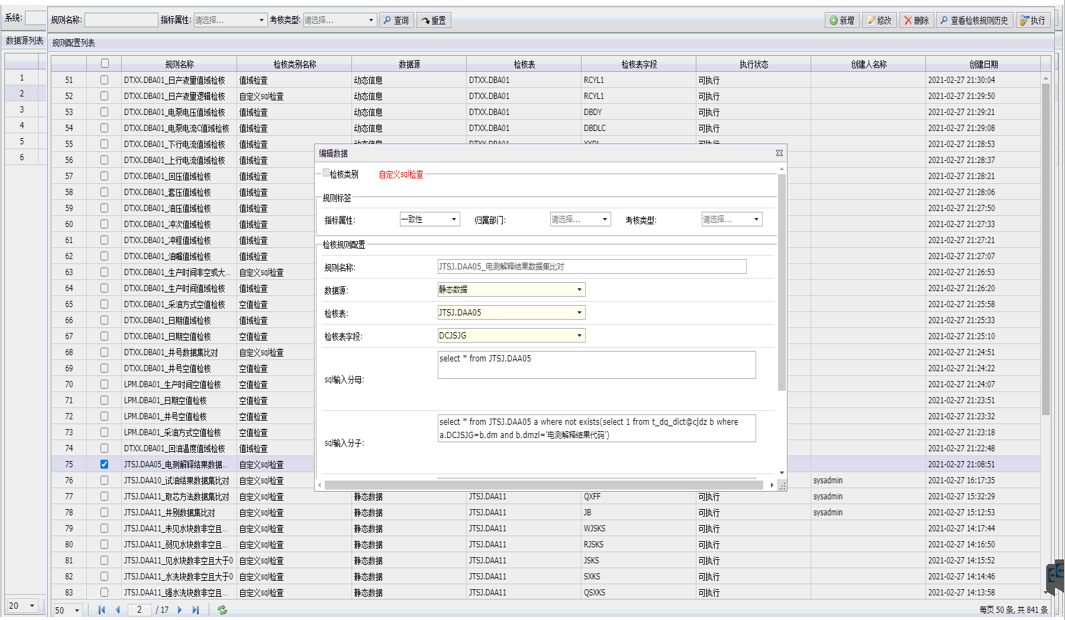Sort by the 检核表 column header
The height and width of the screenshot is (620, 1065).
point(524,65)
